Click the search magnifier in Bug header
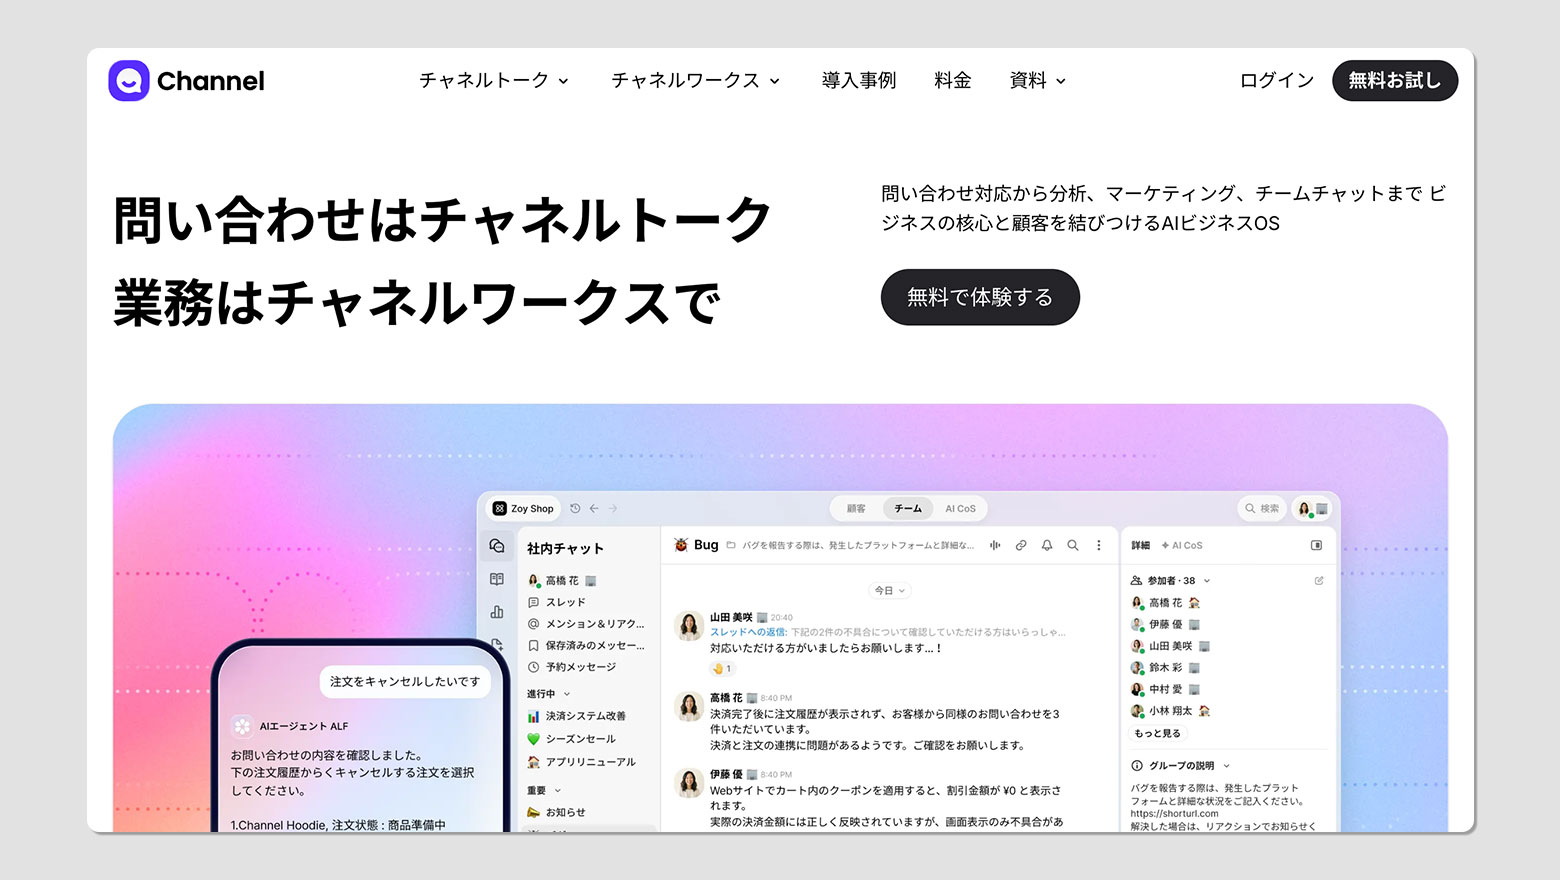 [1073, 545]
